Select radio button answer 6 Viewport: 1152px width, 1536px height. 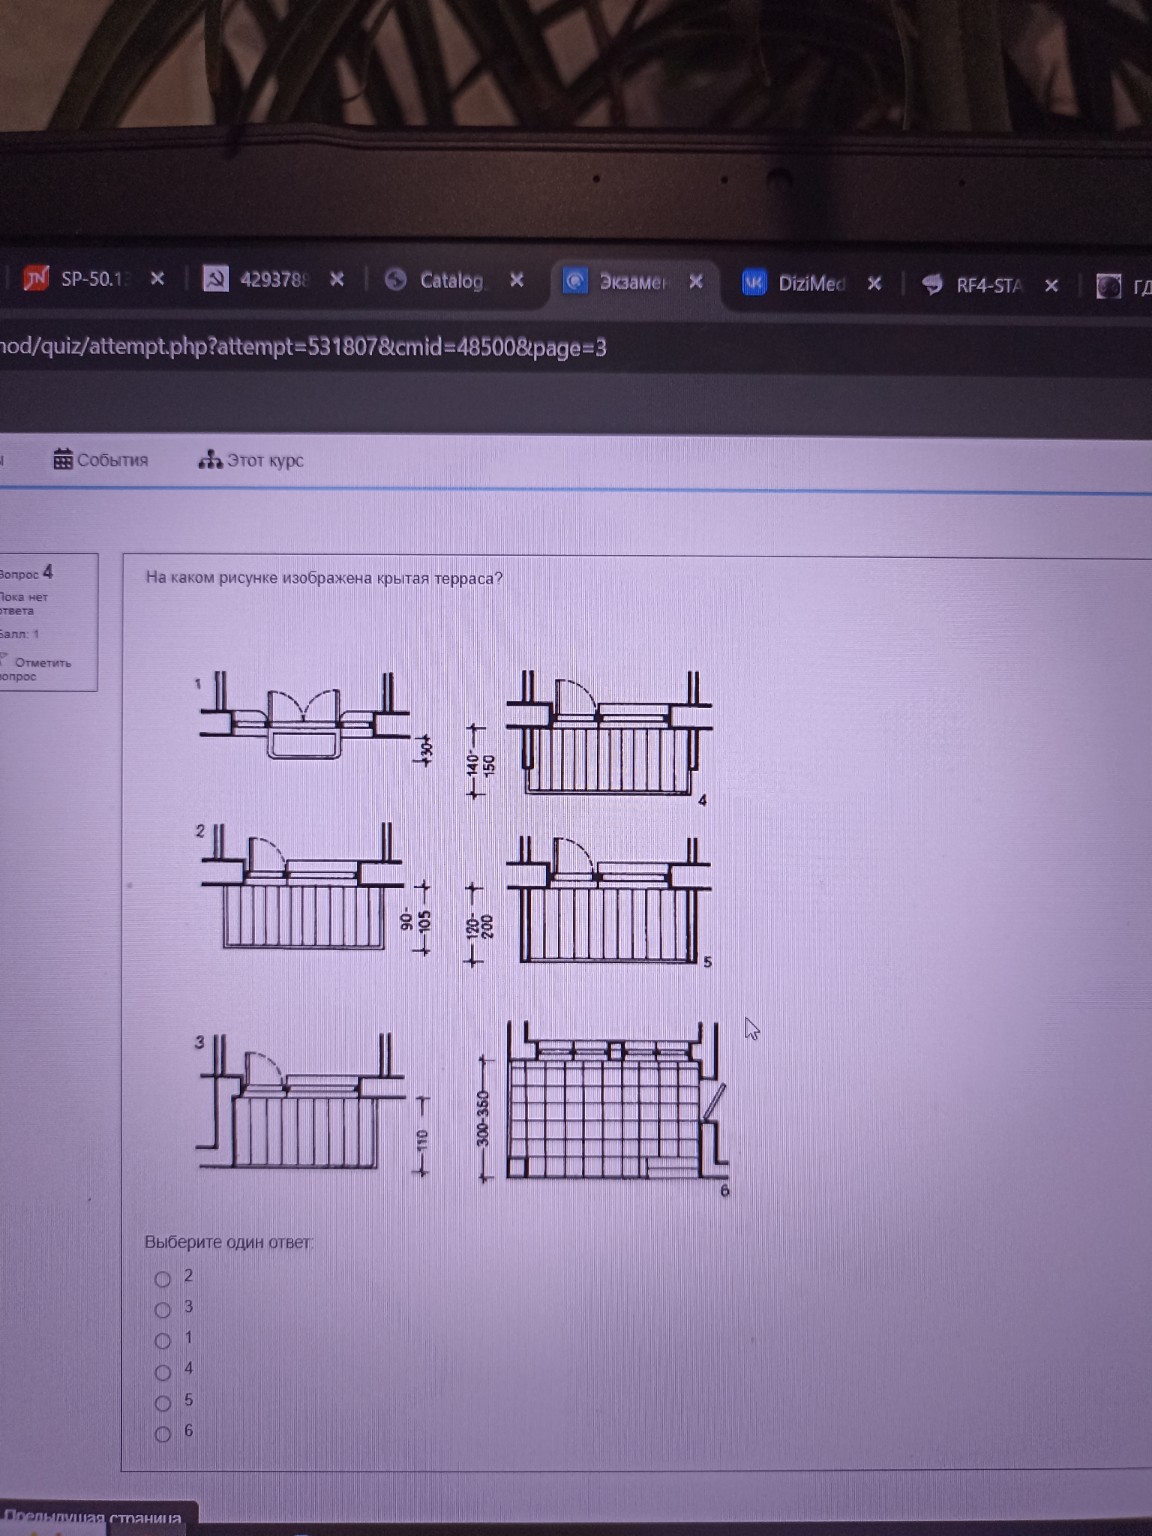(x=163, y=1434)
